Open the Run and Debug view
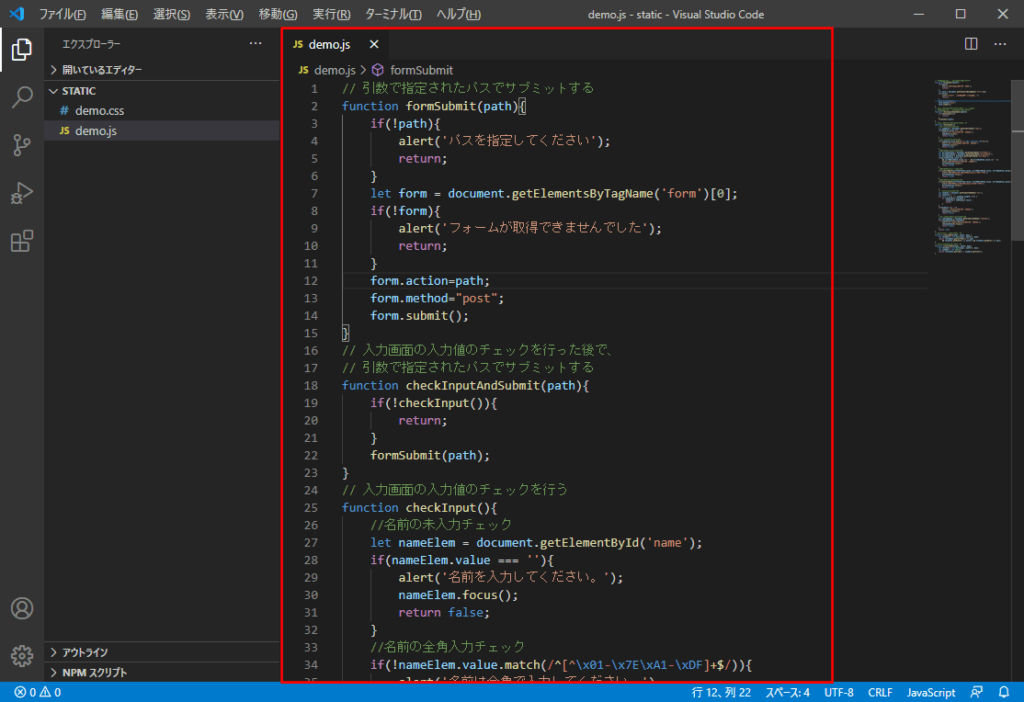 (24, 194)
